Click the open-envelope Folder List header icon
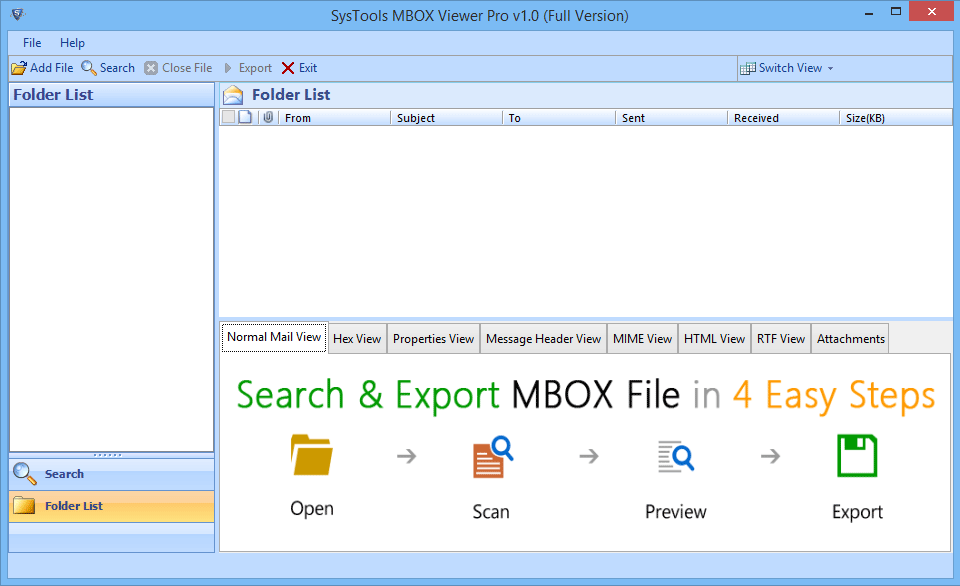Screen dimensions: 960x586 pos(233,95)
